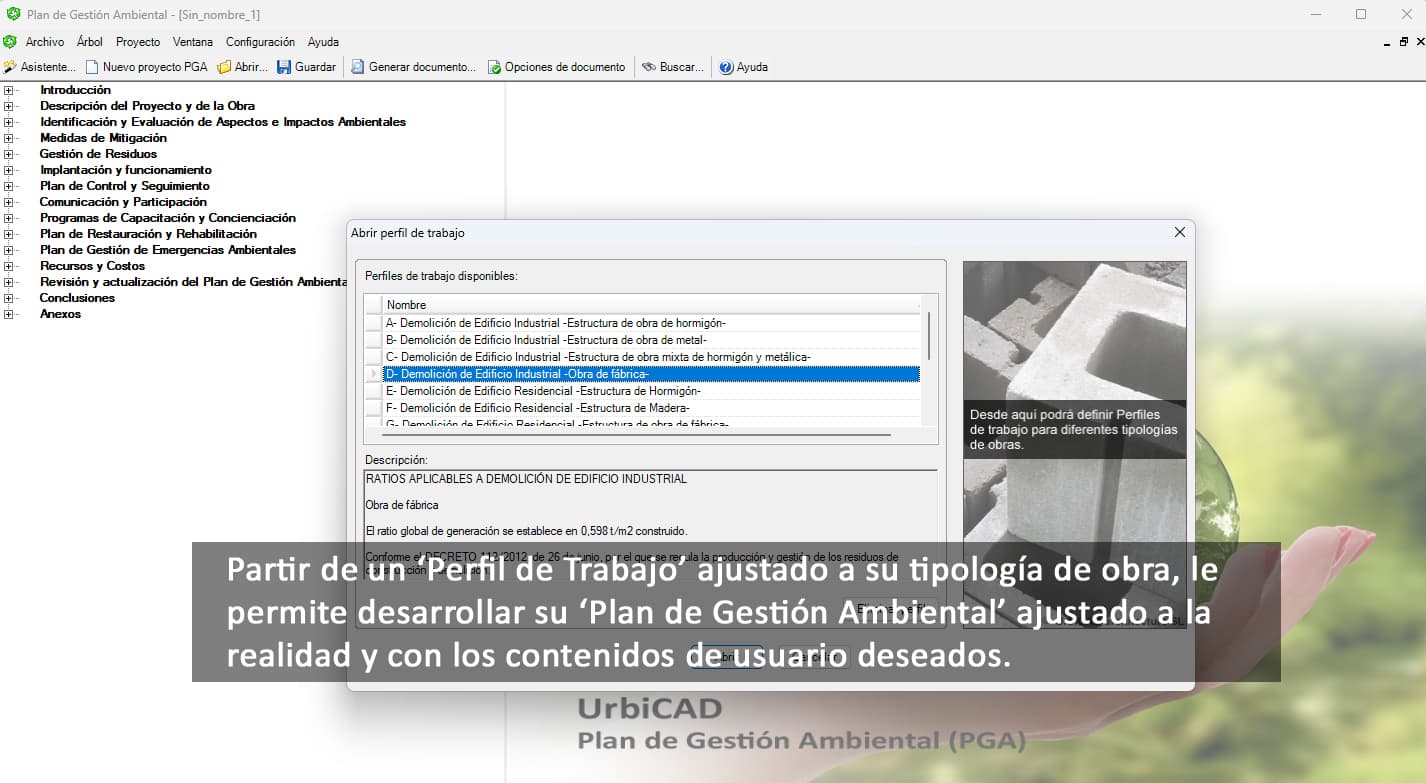Open the Configuración menu
This screenshot has height=783, width=1426.
pyautogui.click(x=260, y=42)
